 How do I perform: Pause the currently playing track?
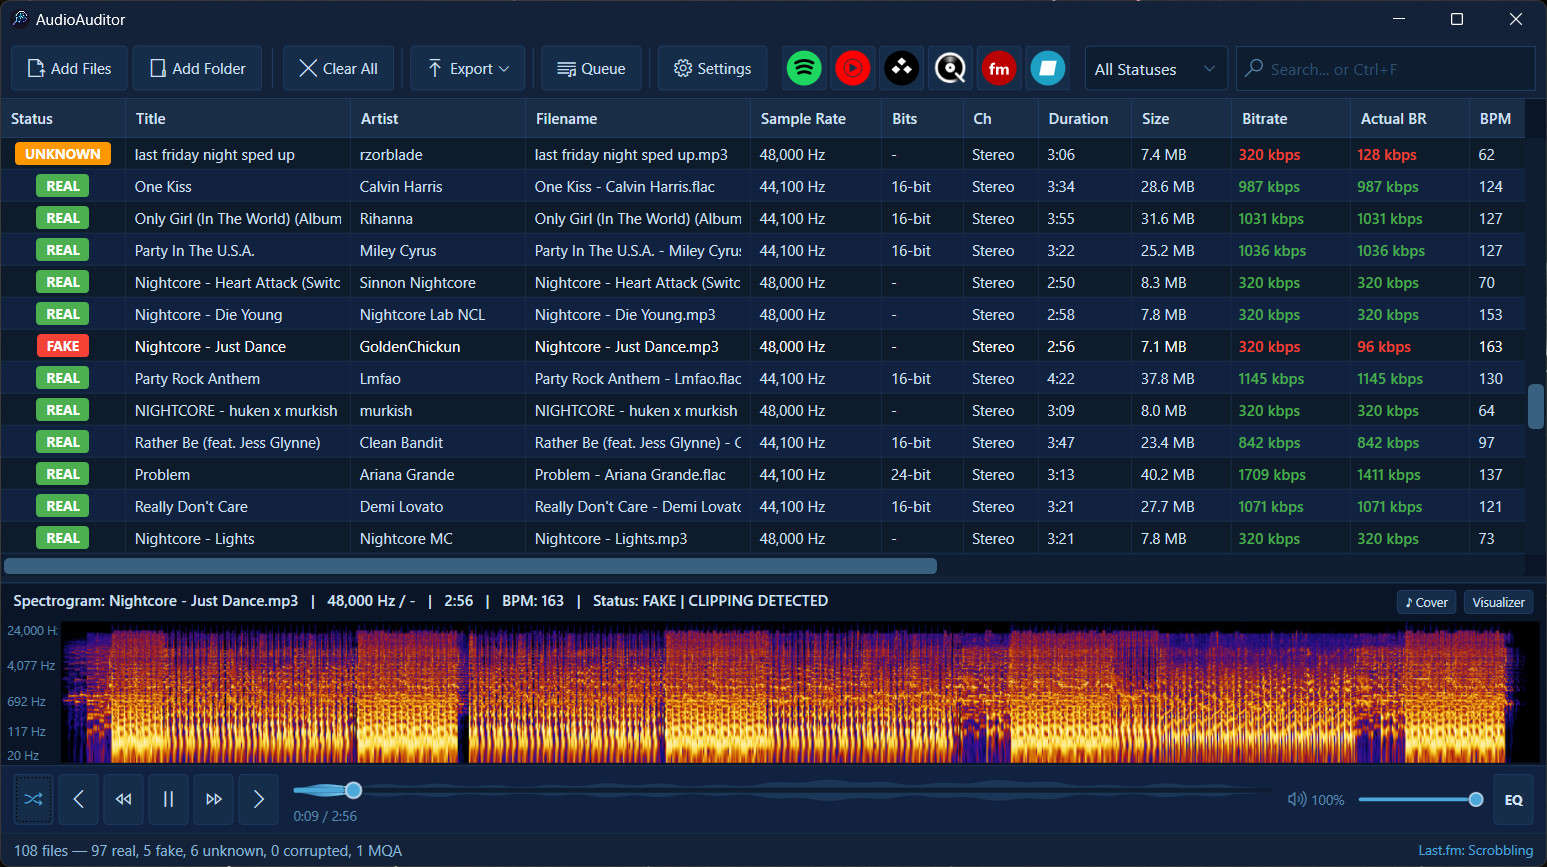pyautogui.click(x=168, y=799)
